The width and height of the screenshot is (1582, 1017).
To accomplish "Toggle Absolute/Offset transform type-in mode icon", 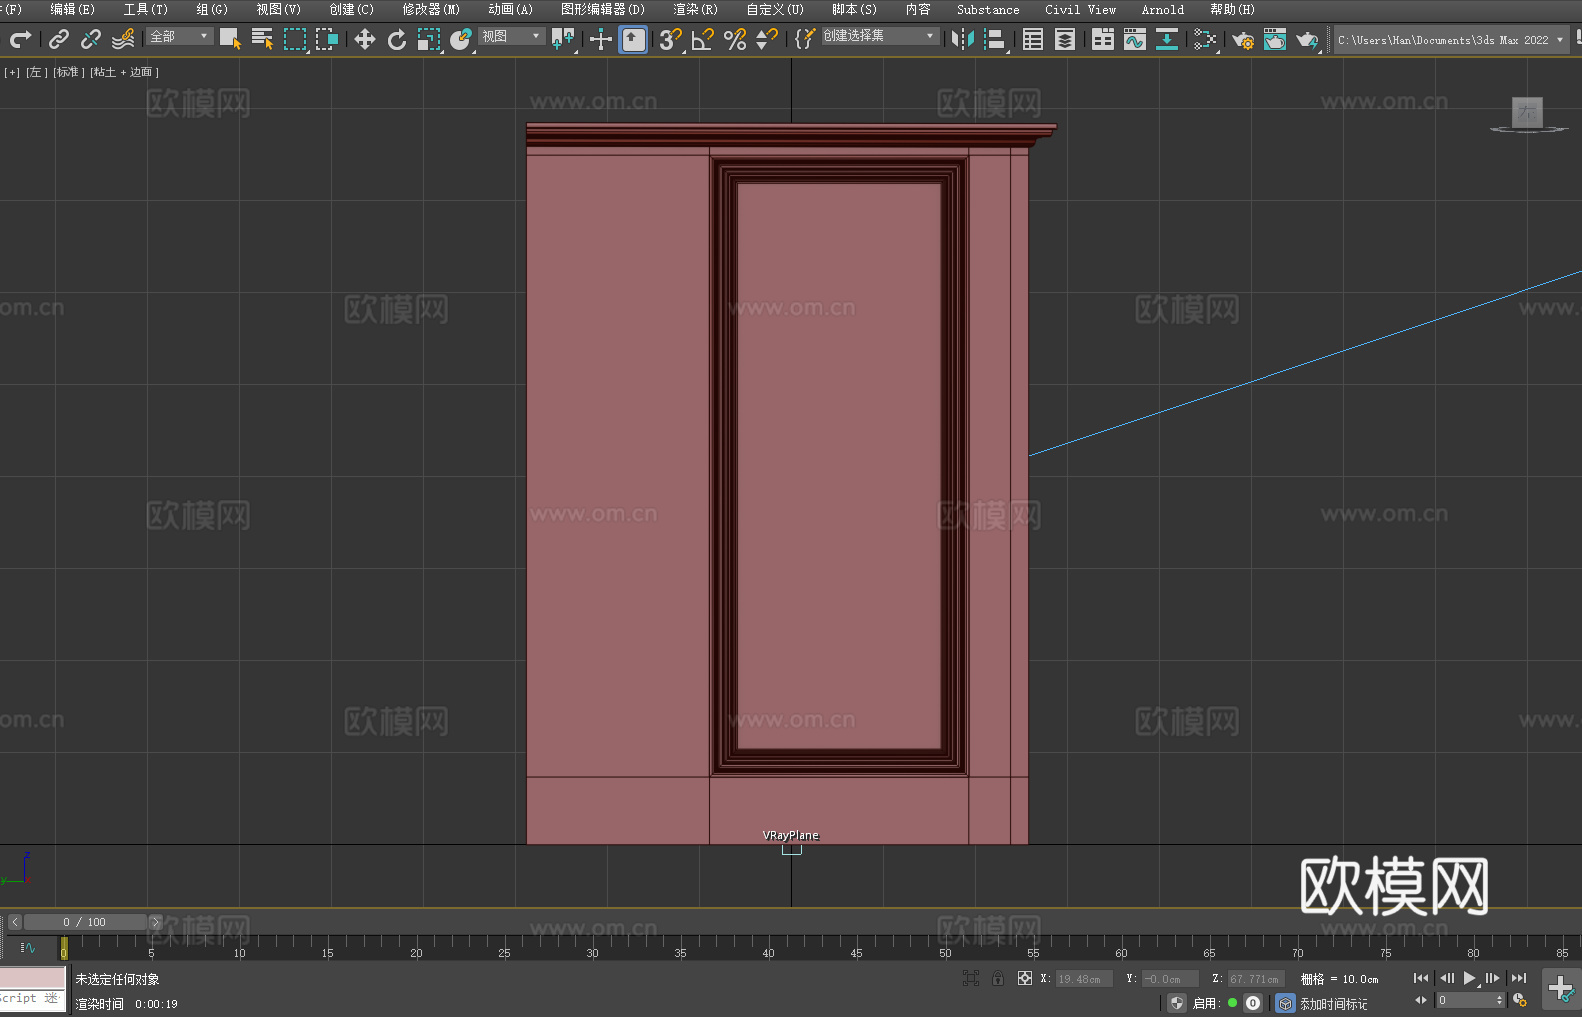I will pos(1025,978).
